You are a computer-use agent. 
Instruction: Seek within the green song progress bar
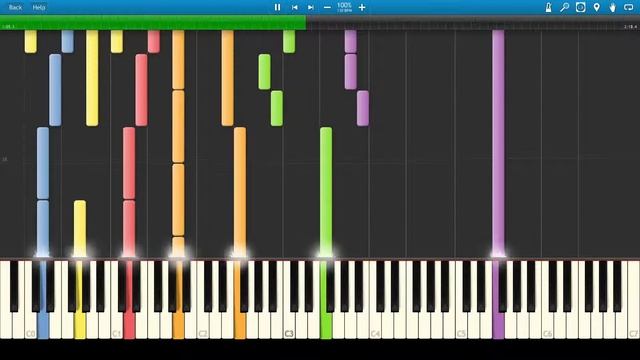[x=153, y=22]
